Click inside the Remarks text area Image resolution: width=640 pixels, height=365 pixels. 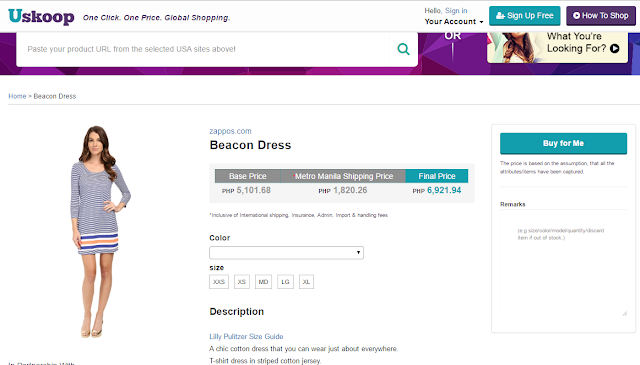564,263
